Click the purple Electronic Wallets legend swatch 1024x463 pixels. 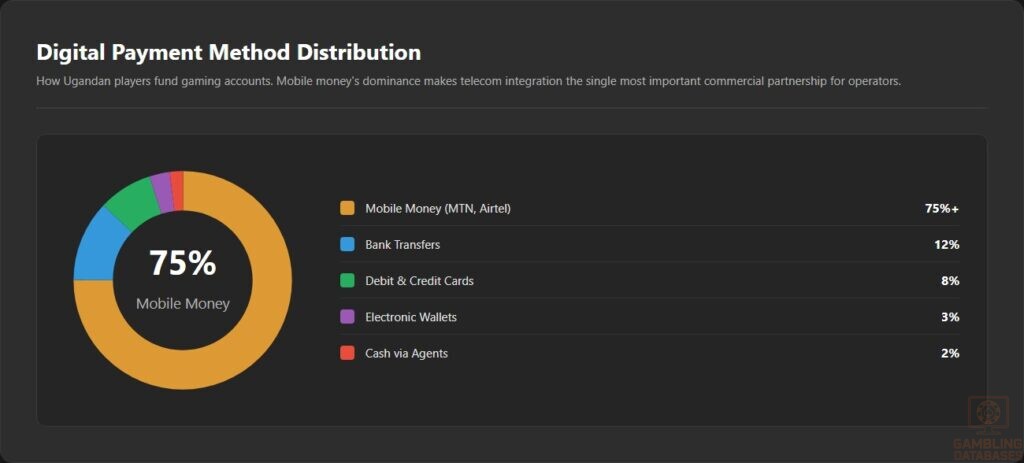coord(347,317)
